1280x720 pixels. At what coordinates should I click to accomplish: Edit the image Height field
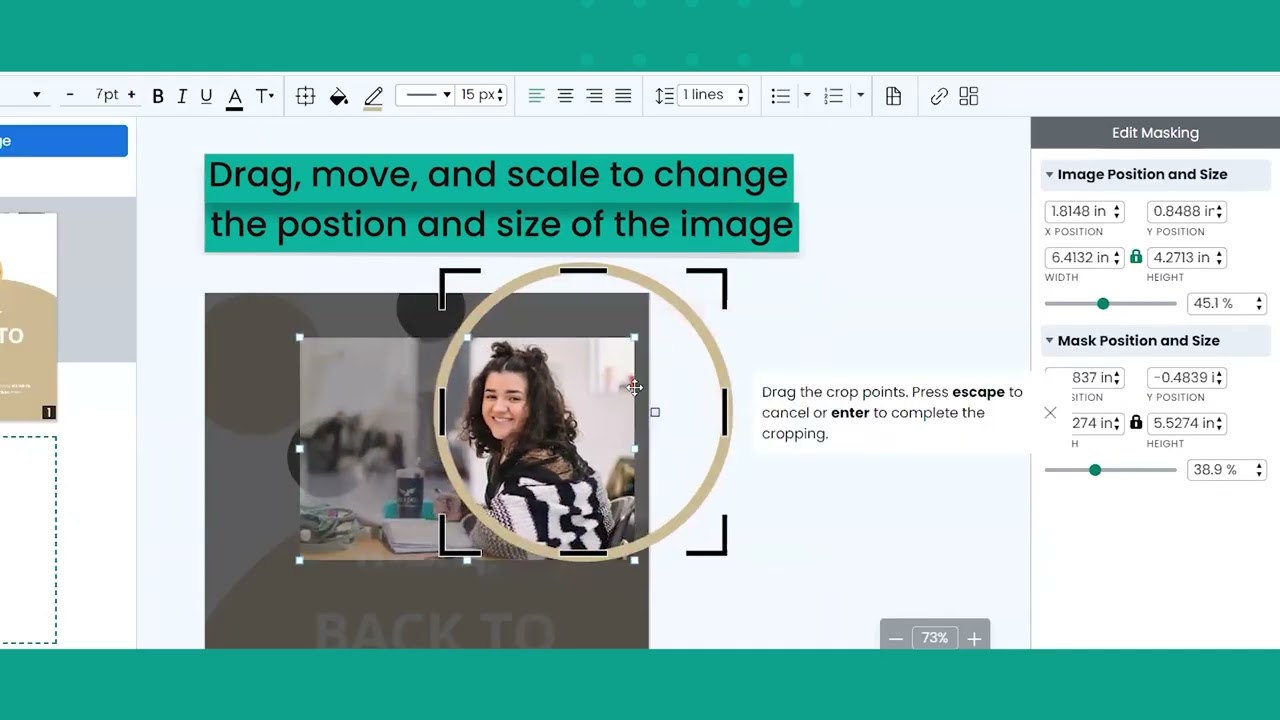coord(1187,257)
